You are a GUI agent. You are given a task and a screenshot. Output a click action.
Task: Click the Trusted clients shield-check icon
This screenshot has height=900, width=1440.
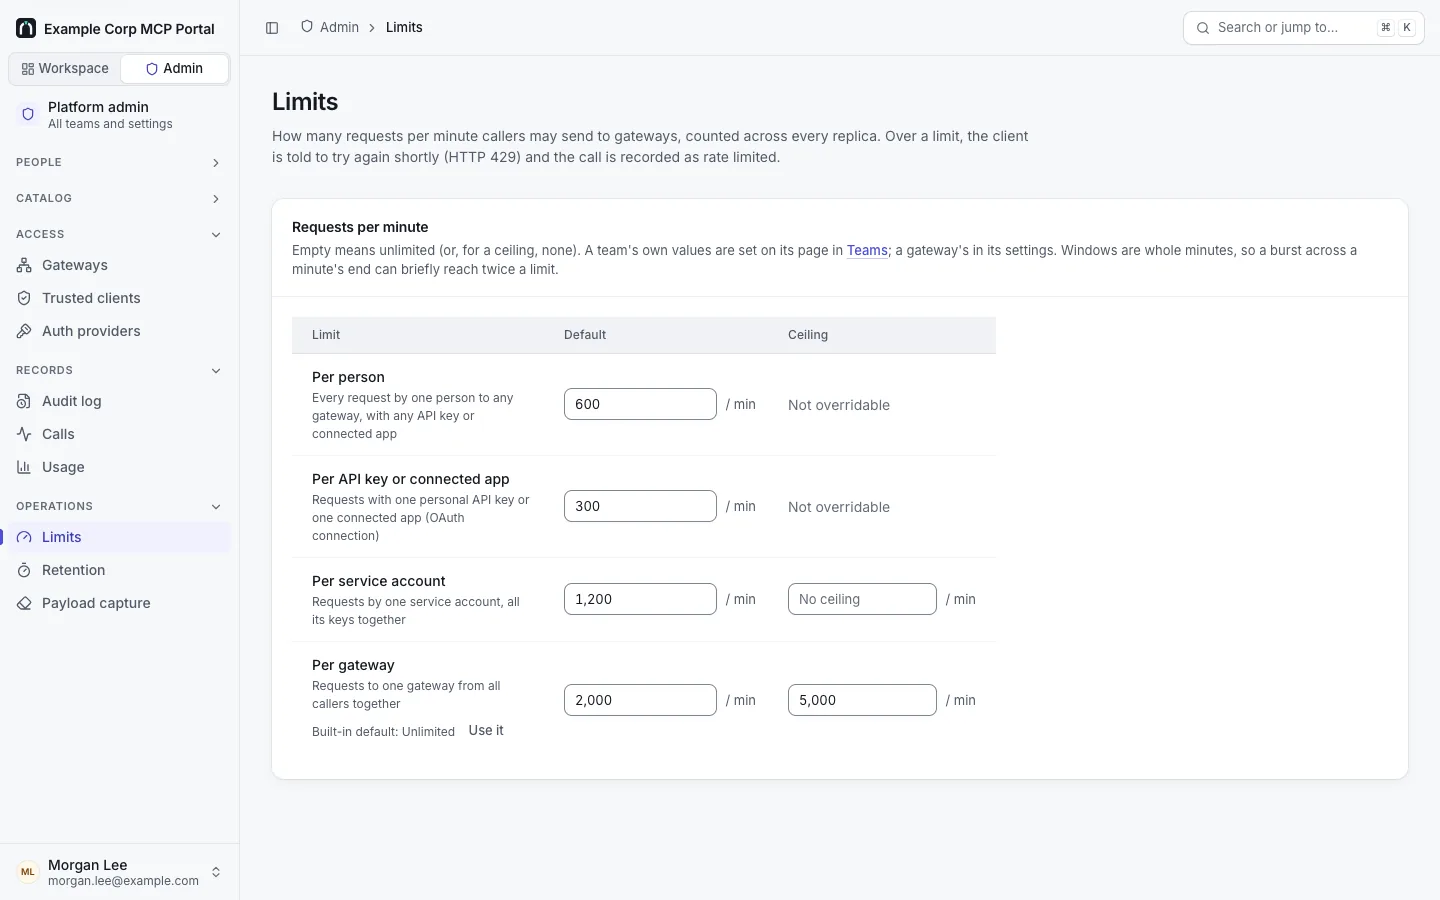click(x=24, y=298)
